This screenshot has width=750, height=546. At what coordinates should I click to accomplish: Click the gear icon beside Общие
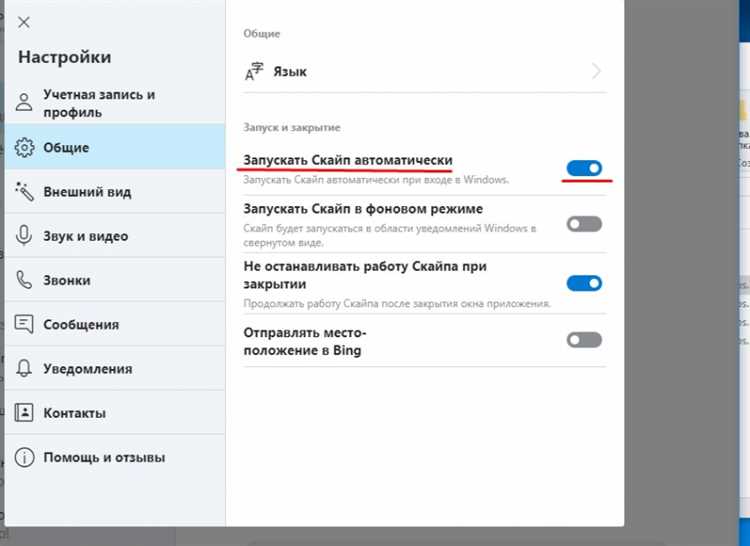click(25, 148)
